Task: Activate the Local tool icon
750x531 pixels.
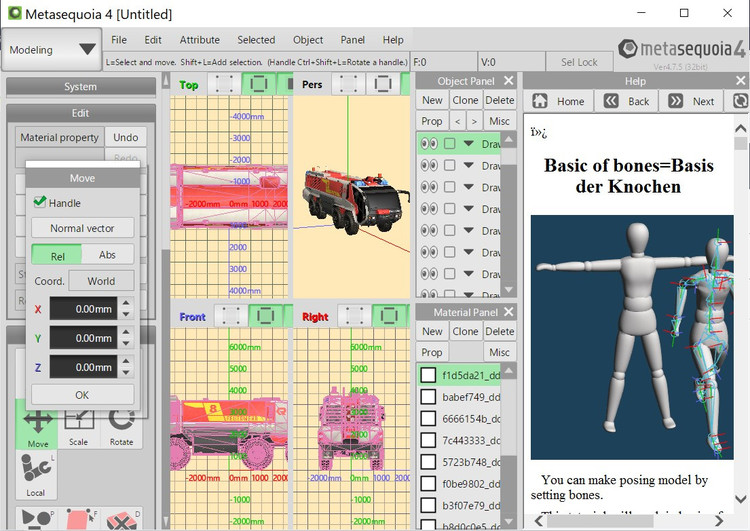Action: (x=37, y=475)
